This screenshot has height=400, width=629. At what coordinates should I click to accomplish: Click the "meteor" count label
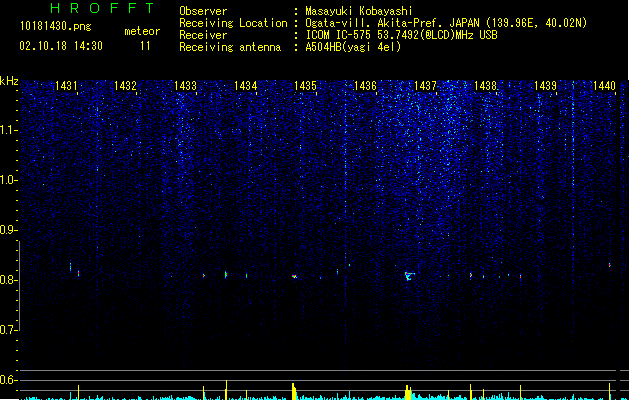point(142,31)
